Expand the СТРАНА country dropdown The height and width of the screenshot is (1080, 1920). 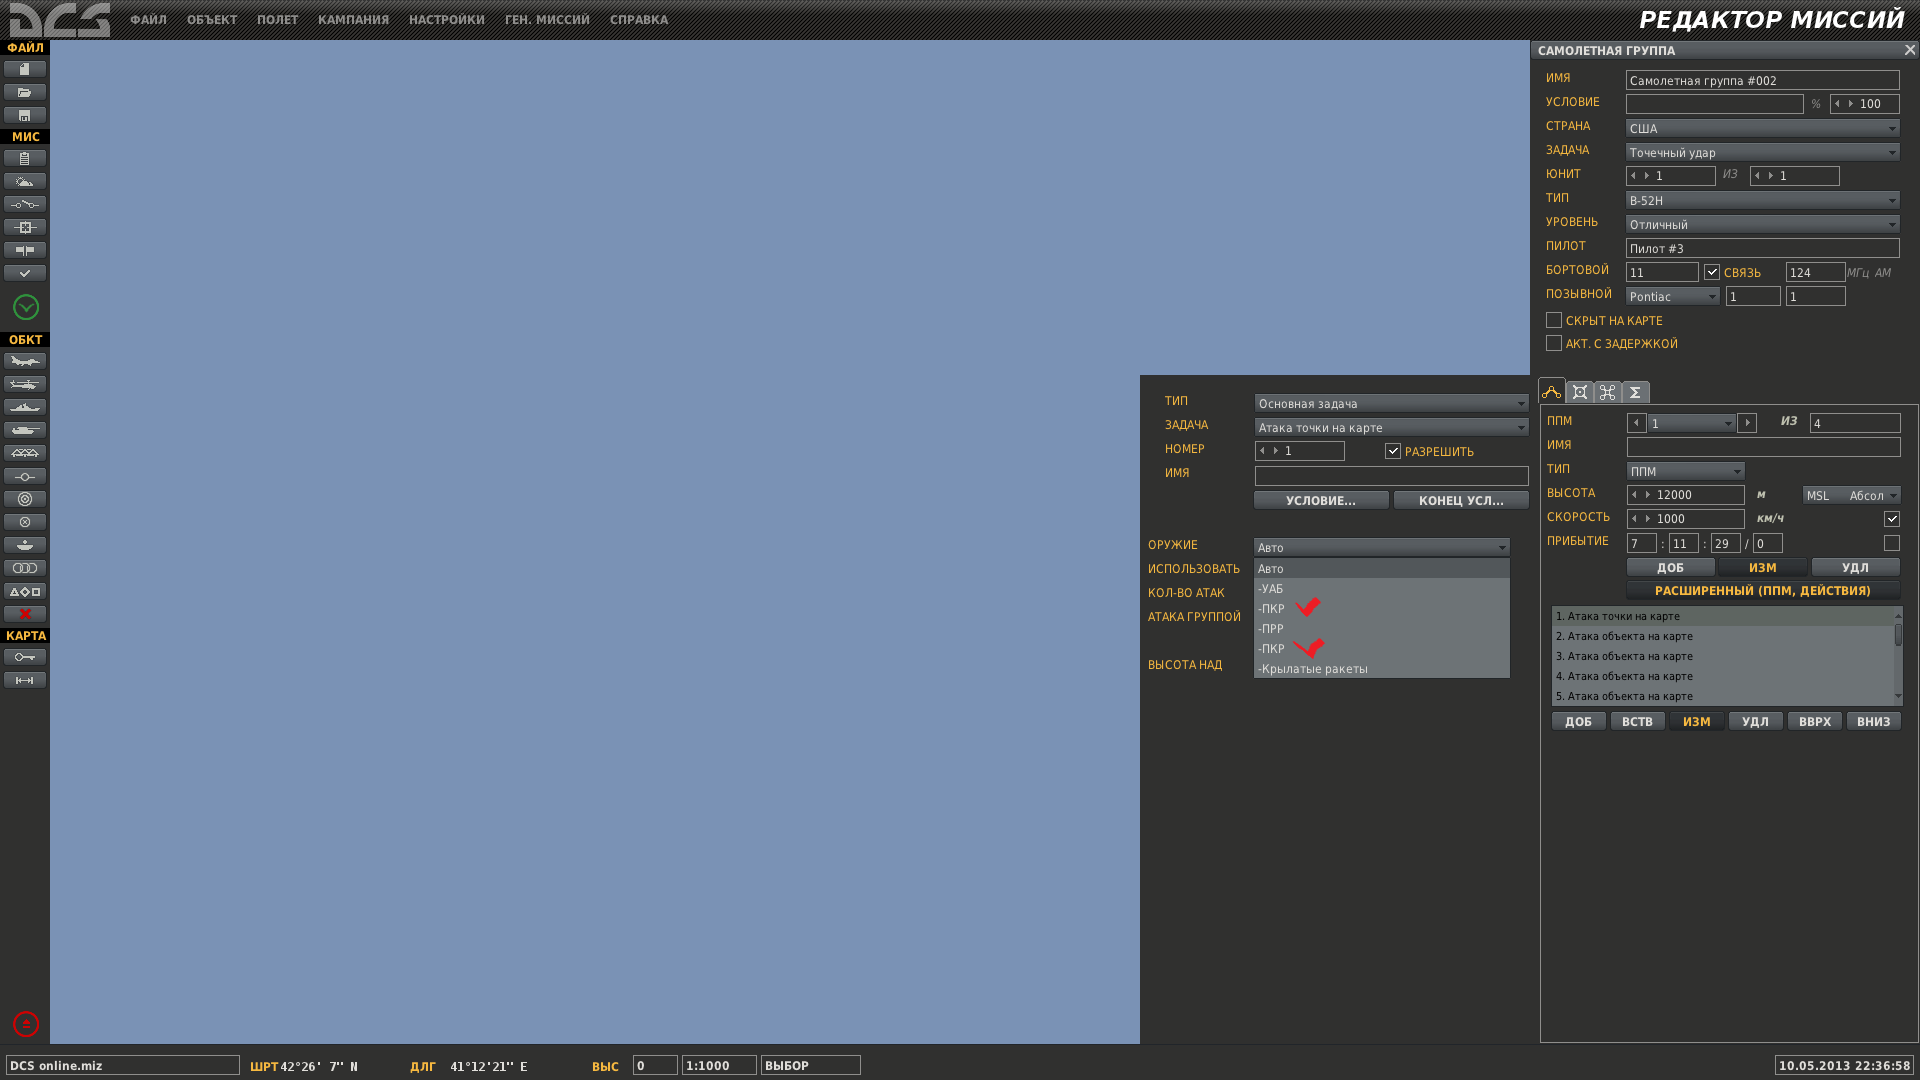coord(1763,128)
